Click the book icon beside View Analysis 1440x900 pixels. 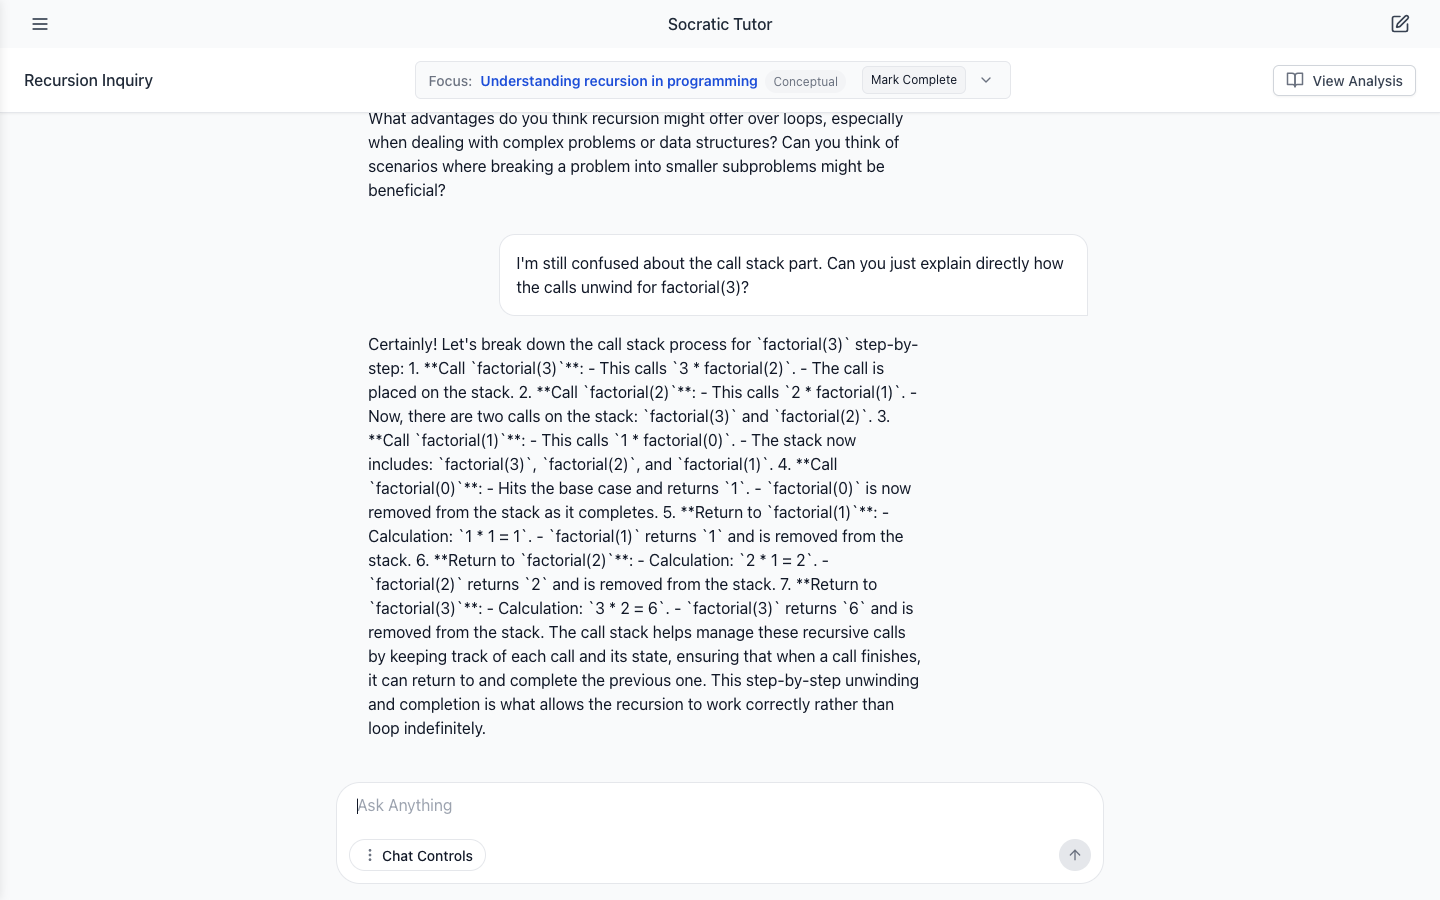pyautogui.click(x=1295, y=80)
